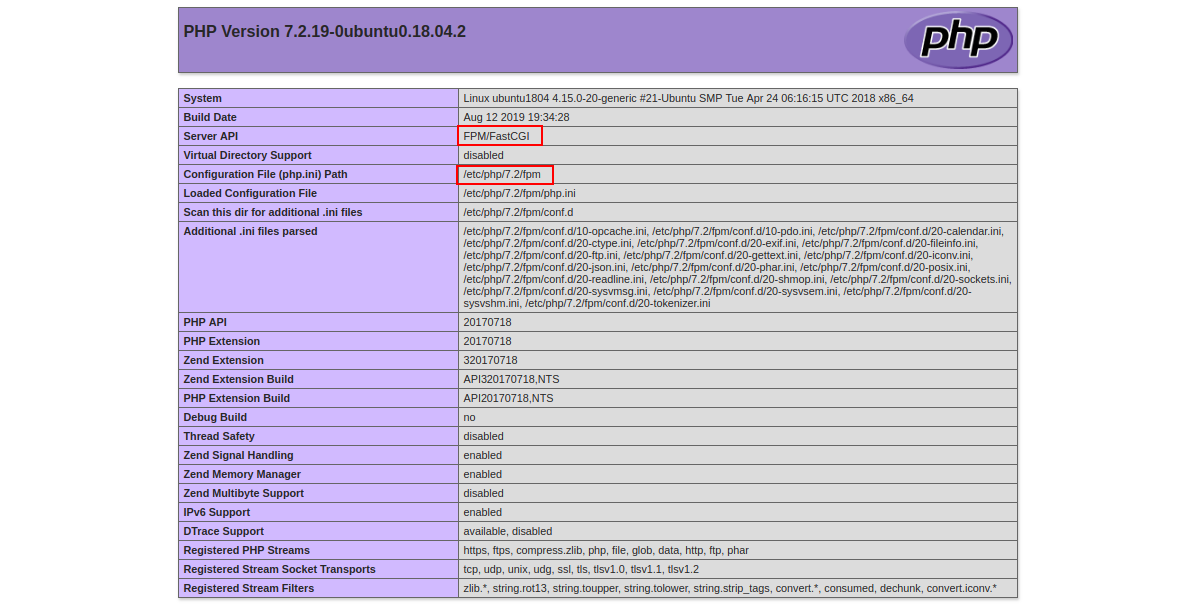This screenshot has height=607, width=1200.
Task: Select the parsed .ini files list cell
Action: (738, 267)
